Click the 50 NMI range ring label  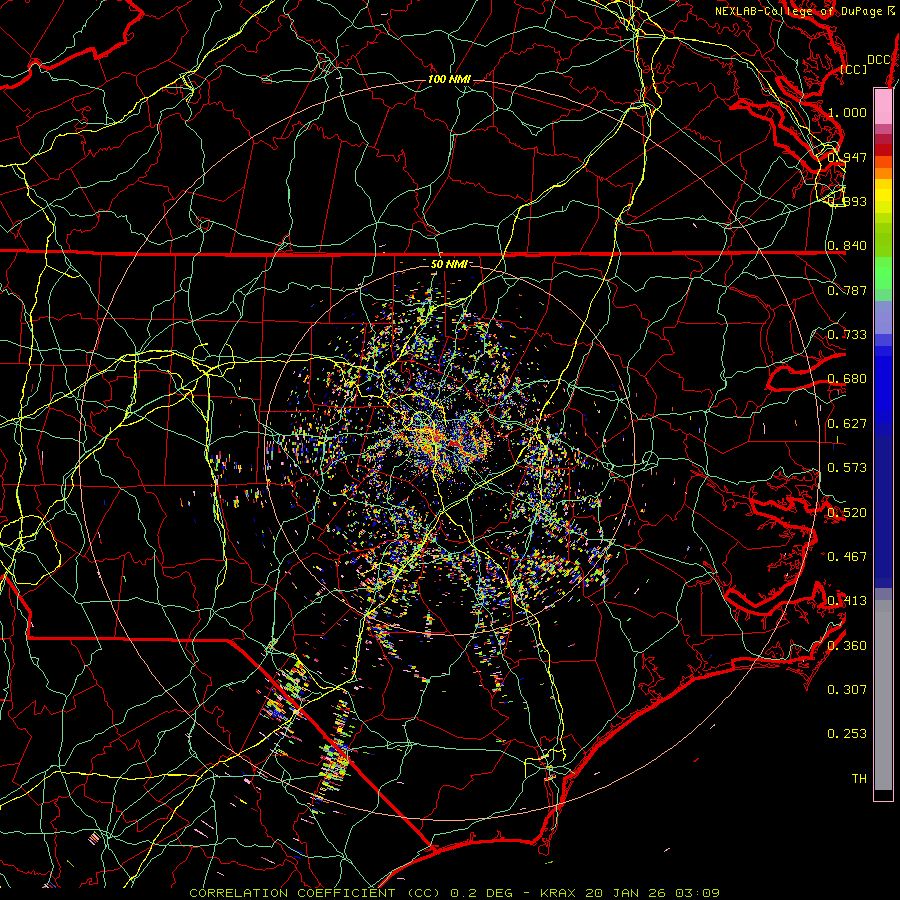point(449,264)
